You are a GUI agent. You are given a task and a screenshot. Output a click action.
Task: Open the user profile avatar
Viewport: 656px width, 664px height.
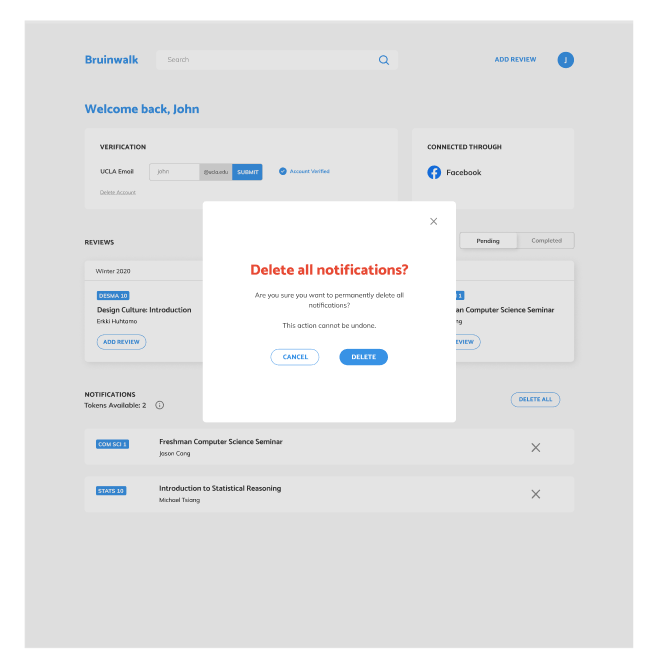coord(565,60)
